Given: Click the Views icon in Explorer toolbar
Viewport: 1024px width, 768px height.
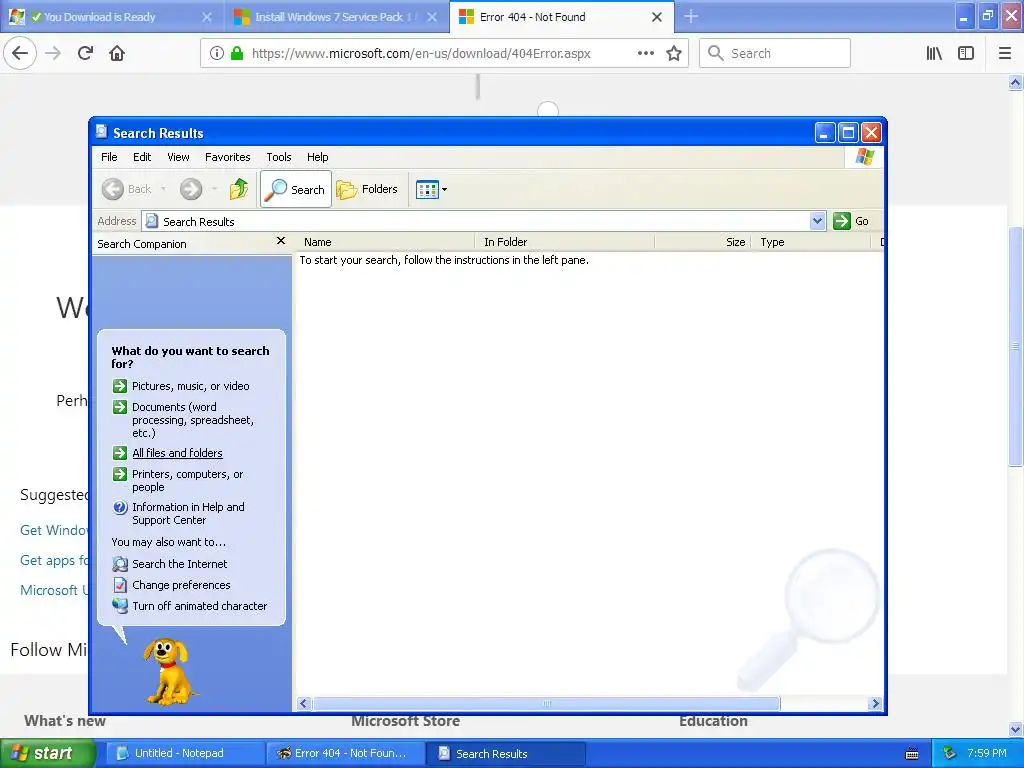Looking at the screenshot, I should [x=427, y=189].
